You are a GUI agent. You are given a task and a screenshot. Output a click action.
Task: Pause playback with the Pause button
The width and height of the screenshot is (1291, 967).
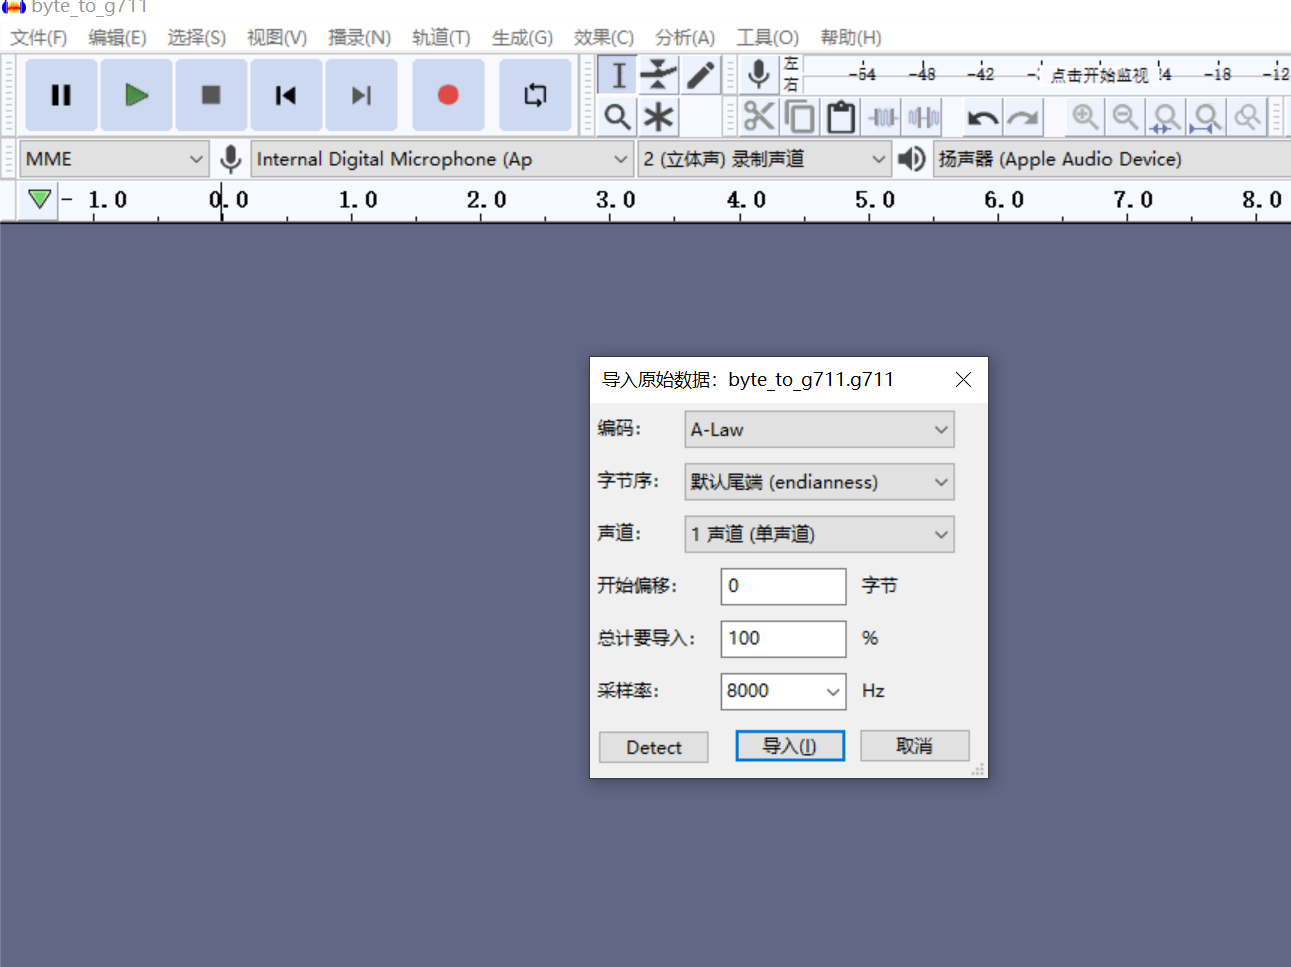(61, 95)
